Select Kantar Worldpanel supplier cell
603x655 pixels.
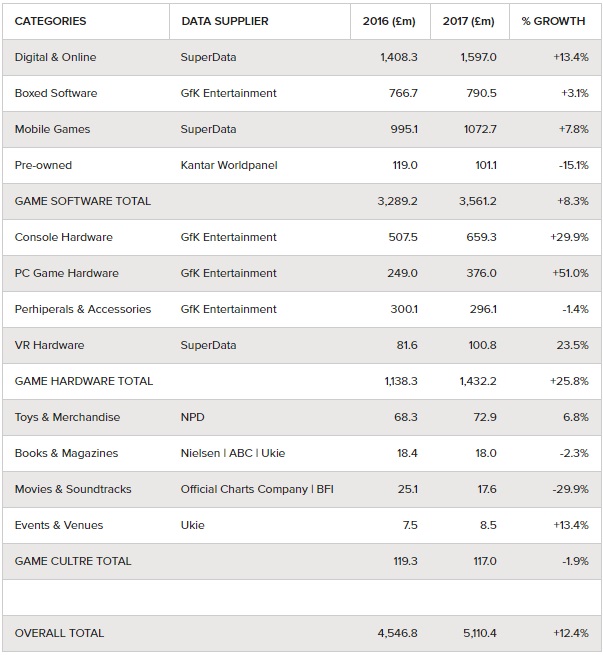[229, 165]
